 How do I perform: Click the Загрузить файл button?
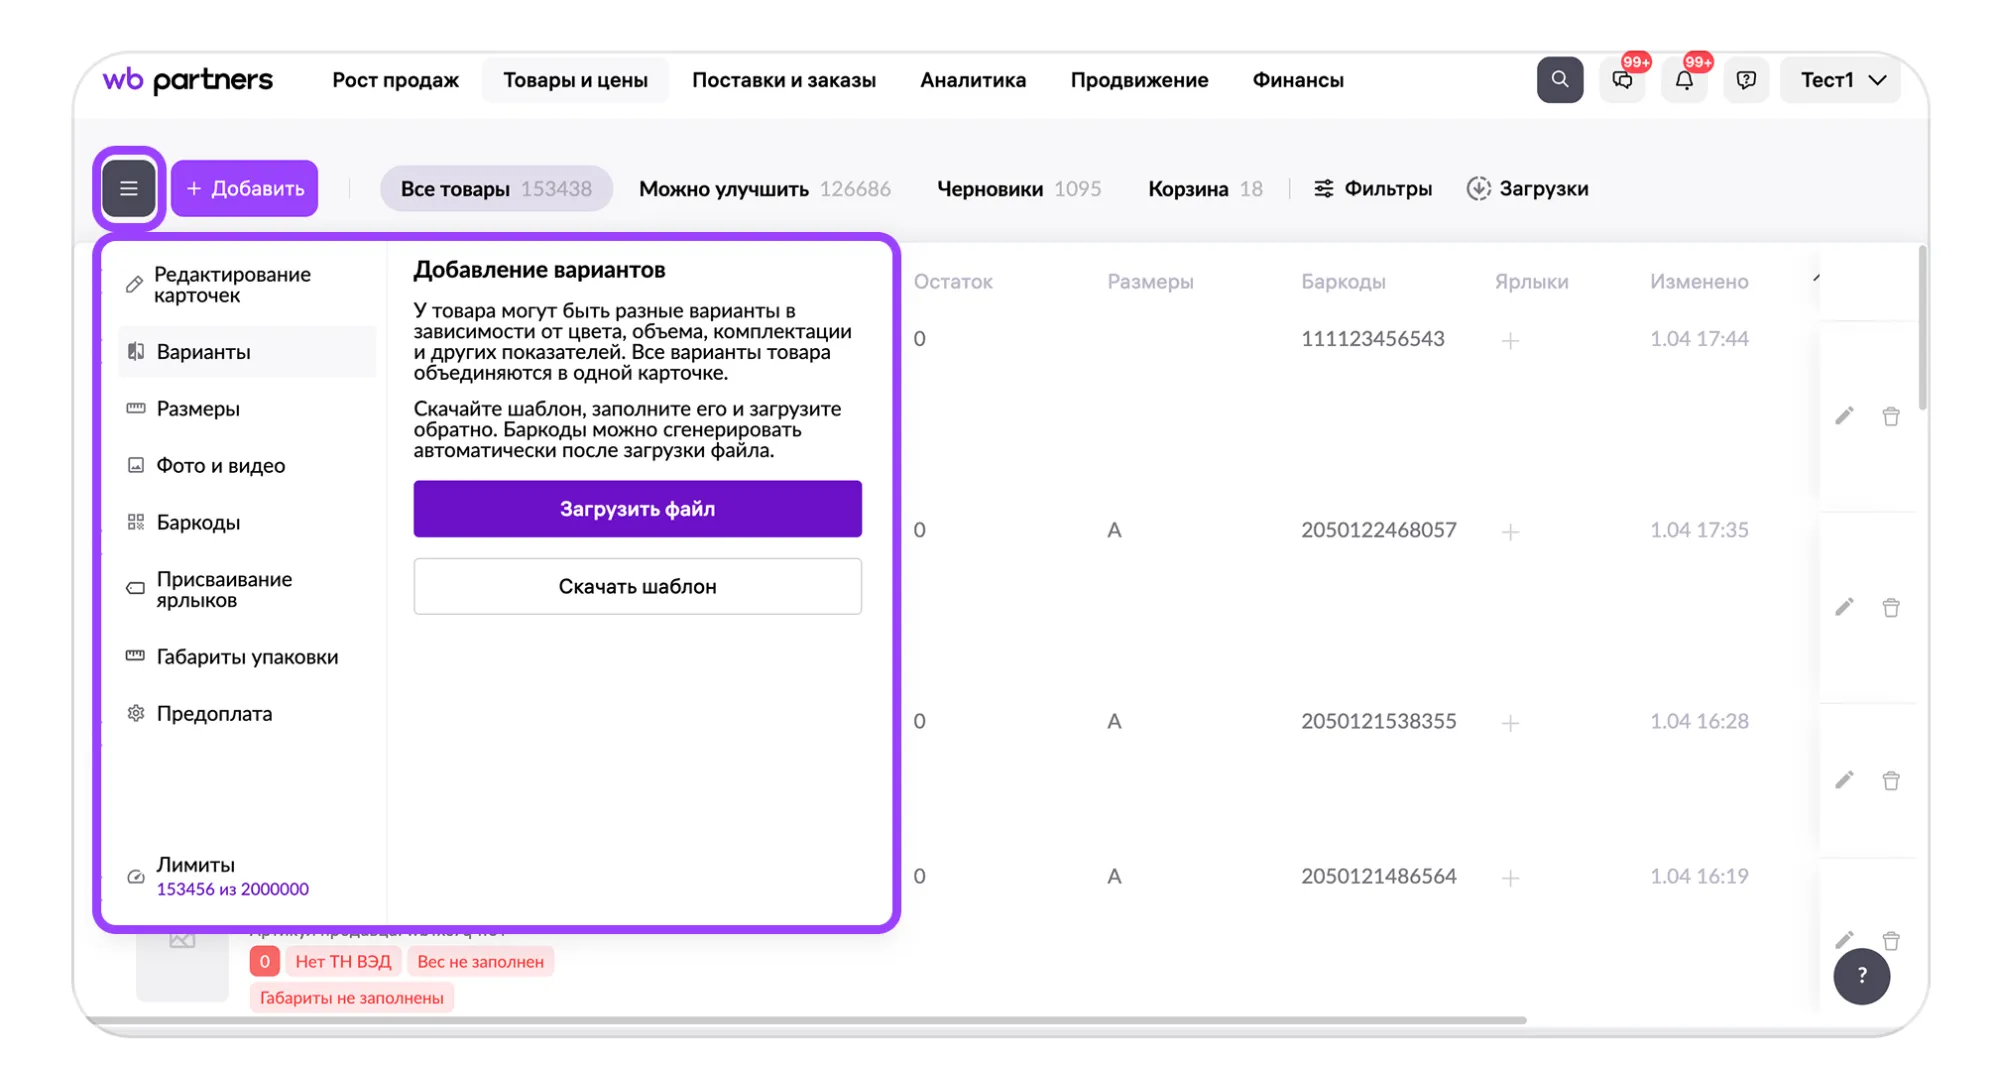click(637, 508)
